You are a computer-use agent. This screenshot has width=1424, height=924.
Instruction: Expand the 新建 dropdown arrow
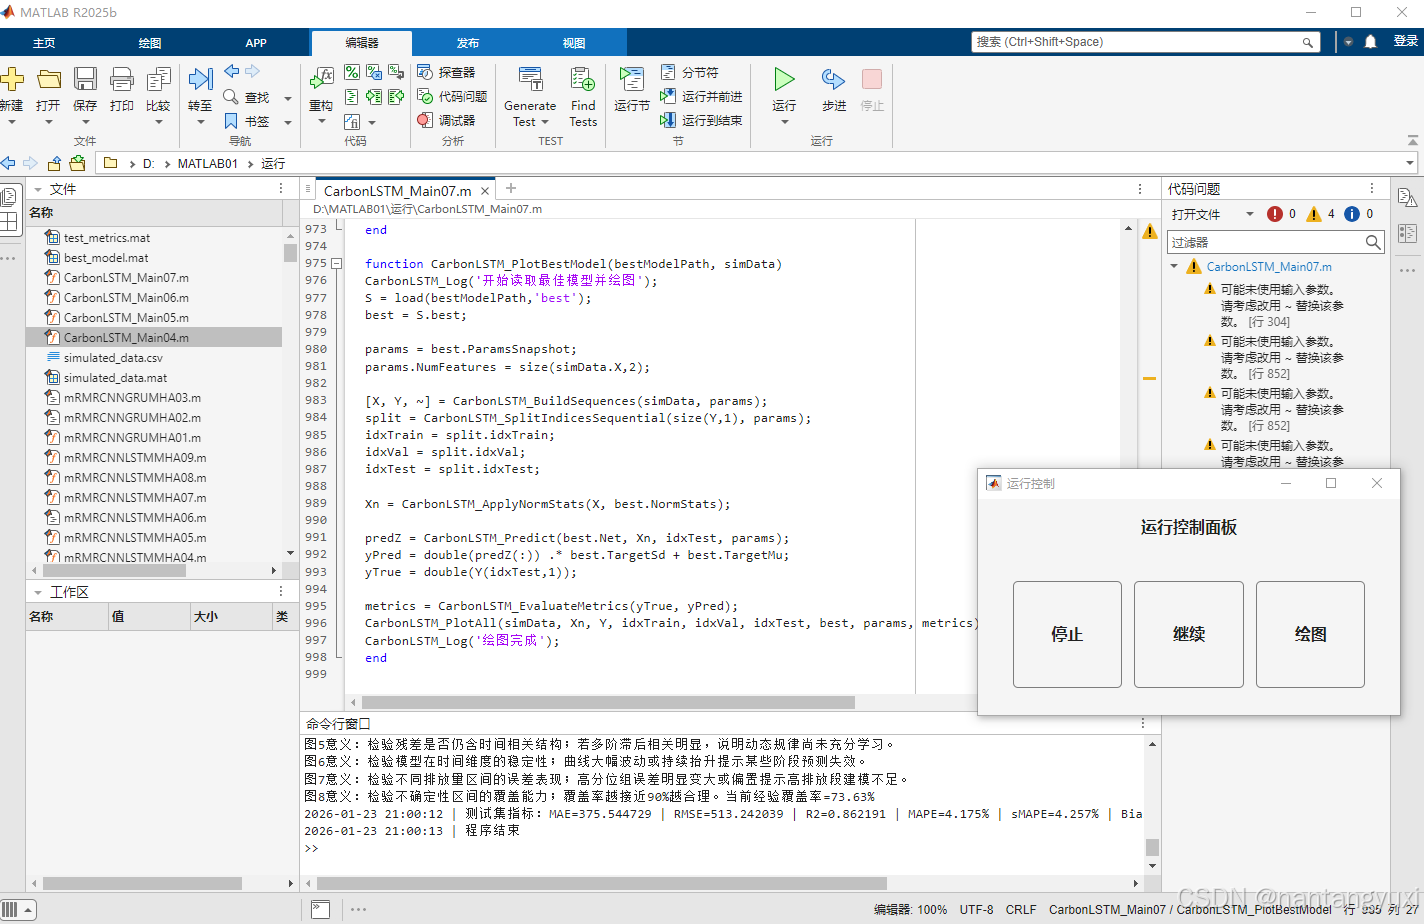12,122
